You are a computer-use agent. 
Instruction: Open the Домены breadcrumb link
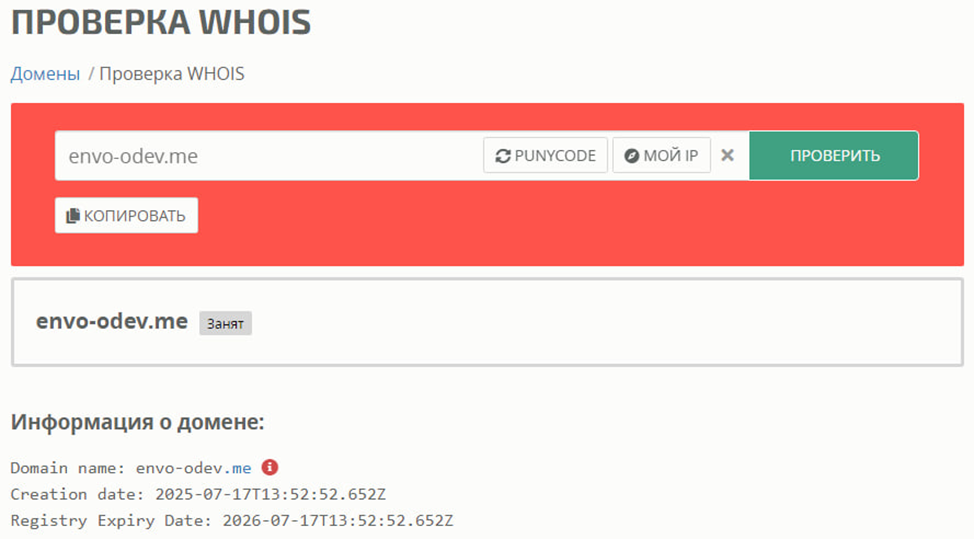[x=45, y=73]
